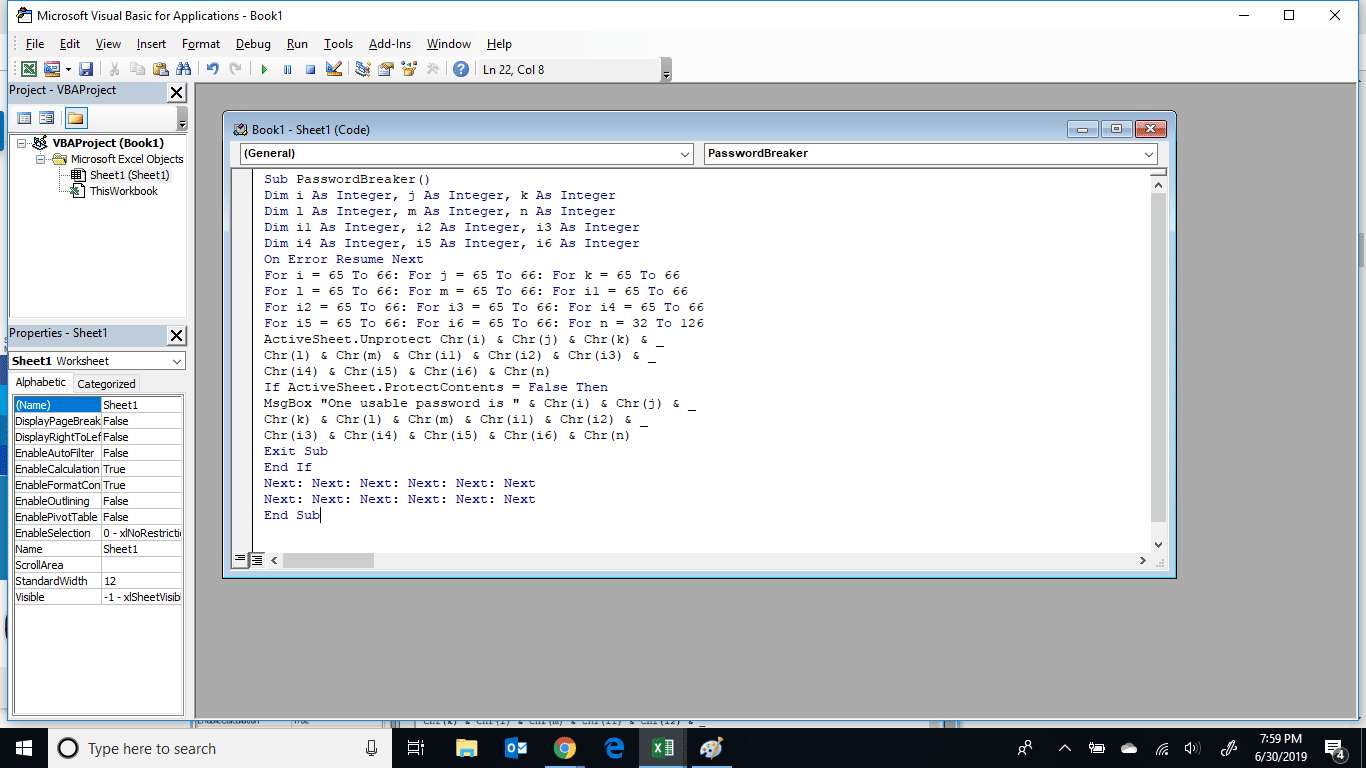1366x768 pixels.
Task: Open the Add-Ins menu
Action: click(x=390, y=44)
